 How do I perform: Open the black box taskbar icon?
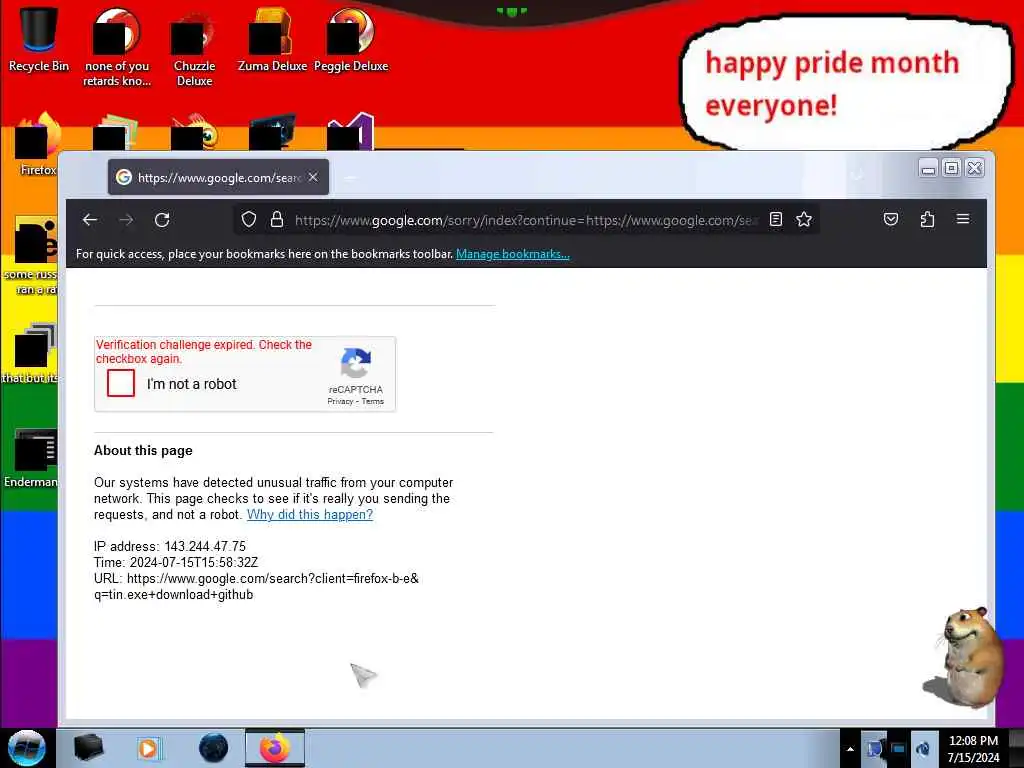[x=88, y=748]
